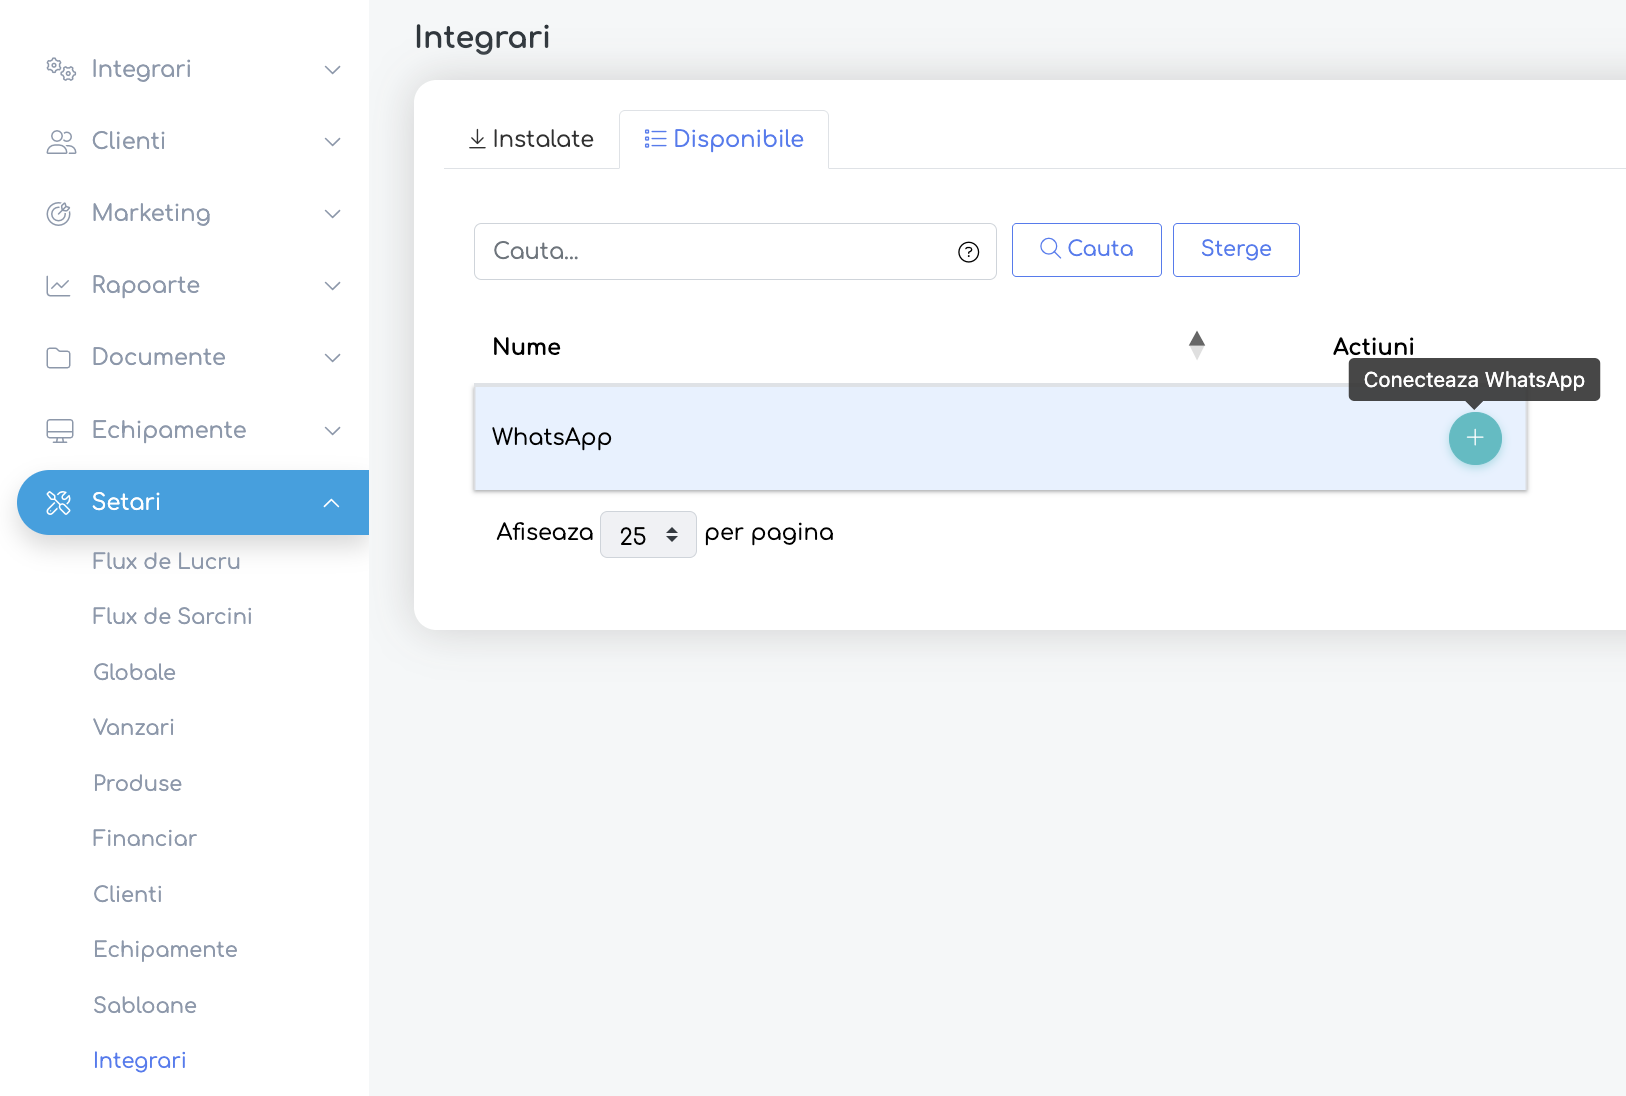Open Flux de Lucru settings submenu

click(x=166, y=562)
